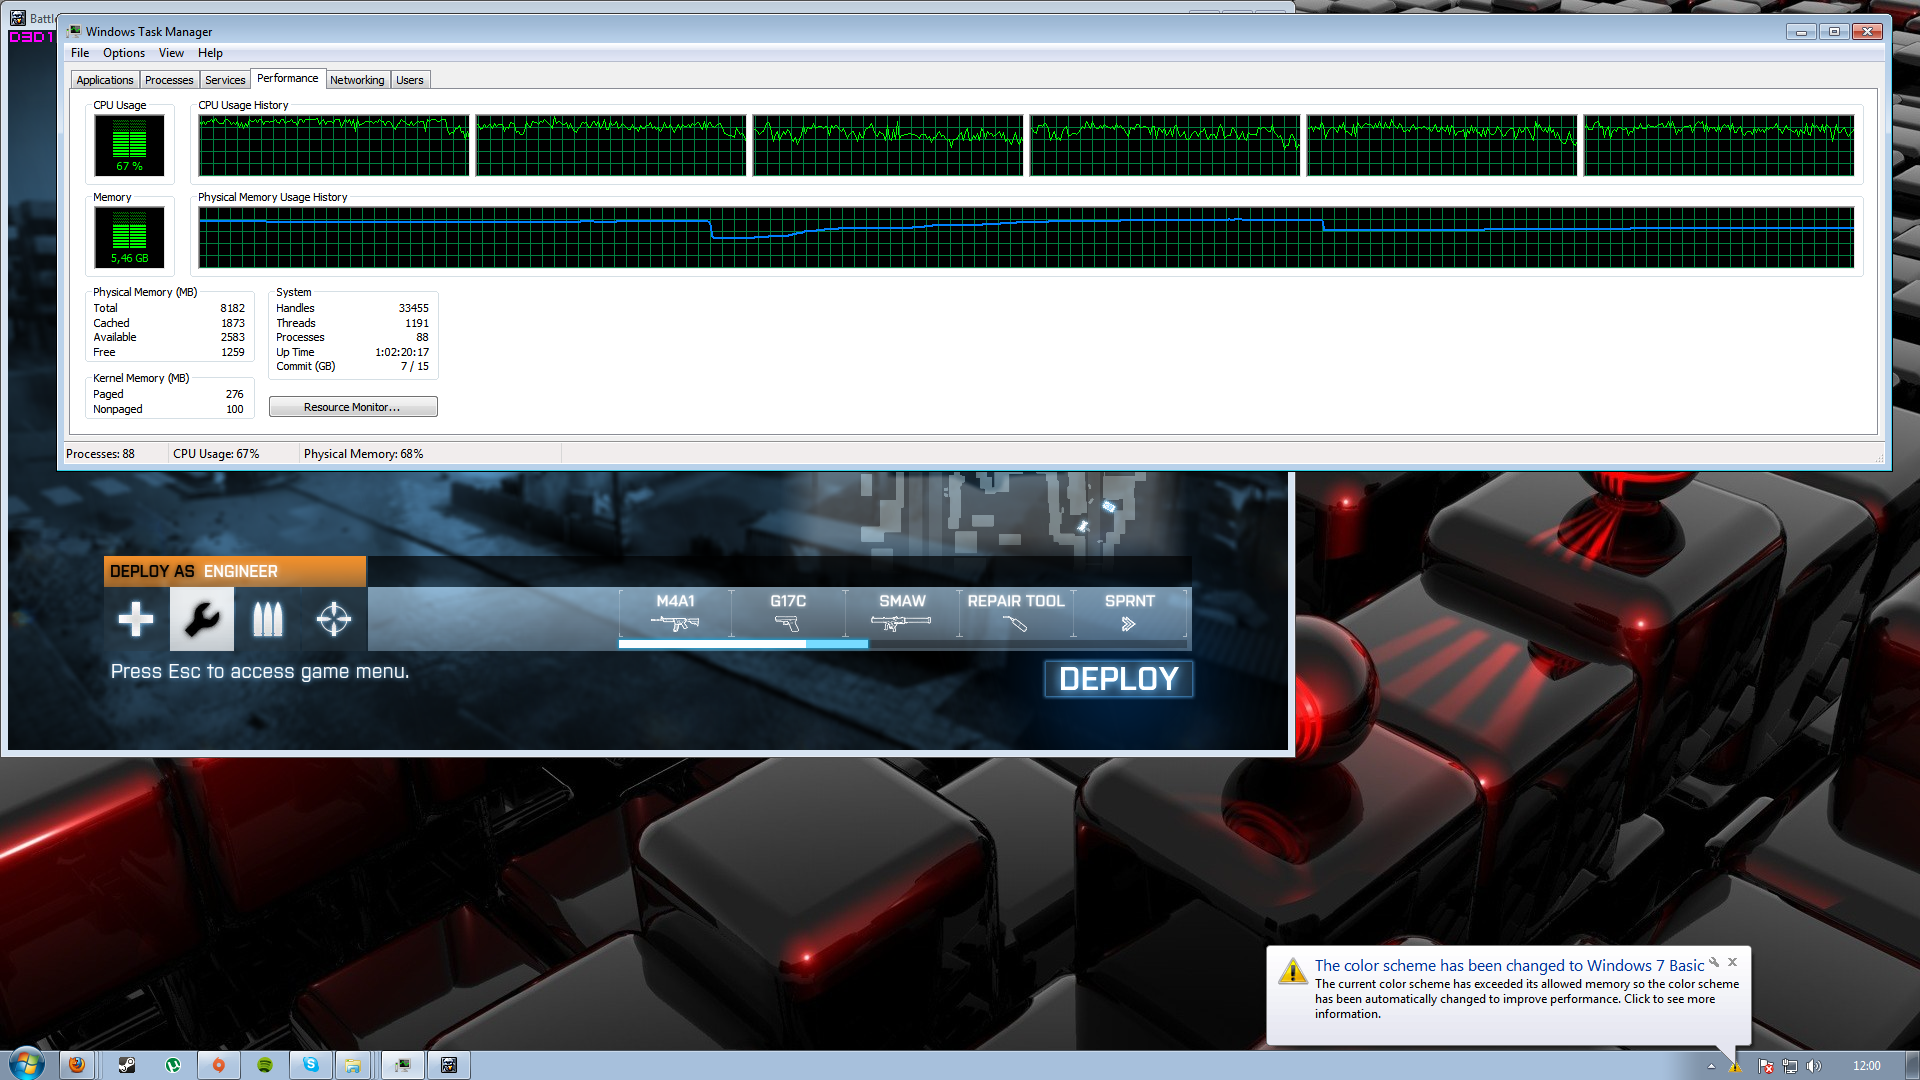The height and width of the screenshot is (1080, 1920).
Task: Choose the SMAW launcher slot
Action: click(x=902, y=613)
